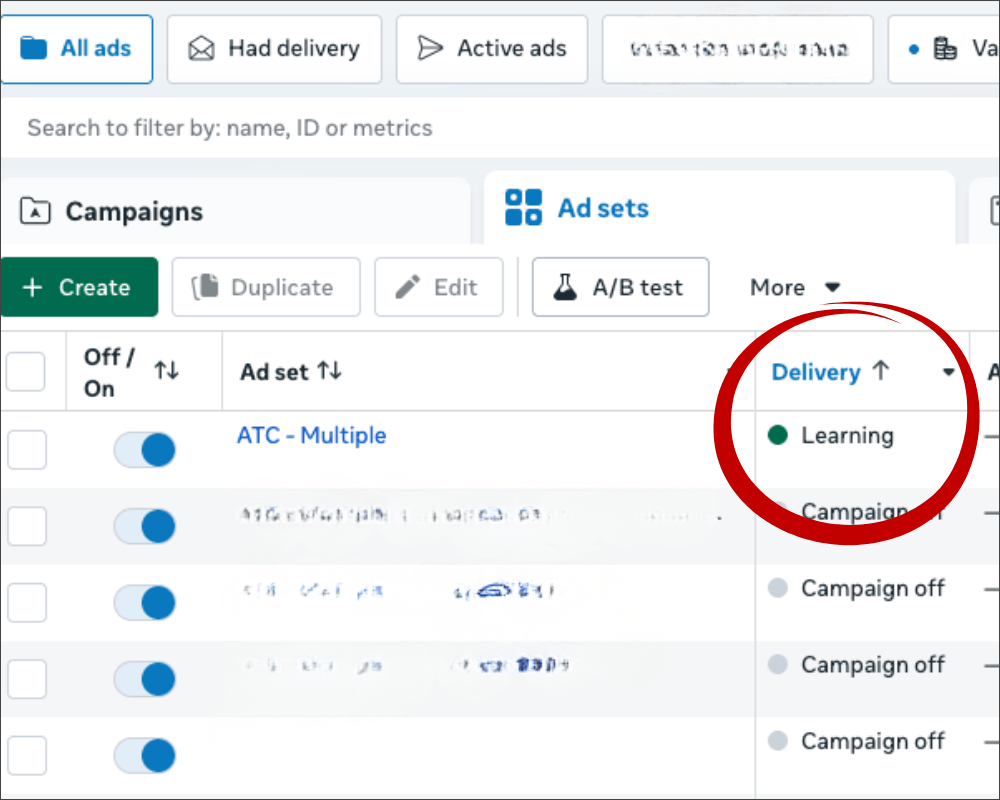Select the fifth row checkbox
Screen dimensions: 1000x800
pos(27,755)
